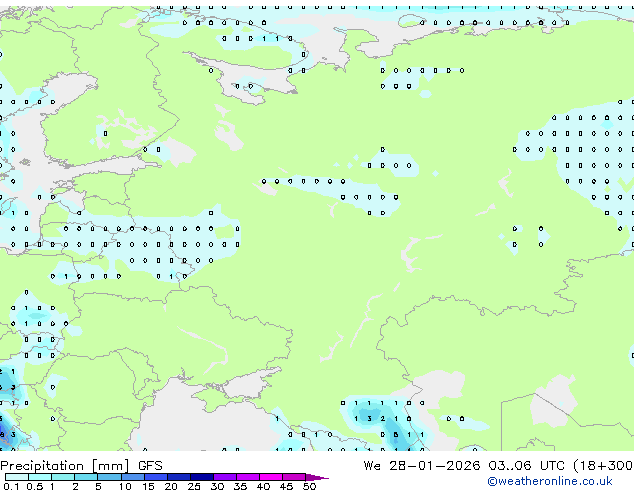The height and width of the screenshot is (490, 634).
Task: Click the 'Precipitation [mm]' title text
Action: click(64, 466)
